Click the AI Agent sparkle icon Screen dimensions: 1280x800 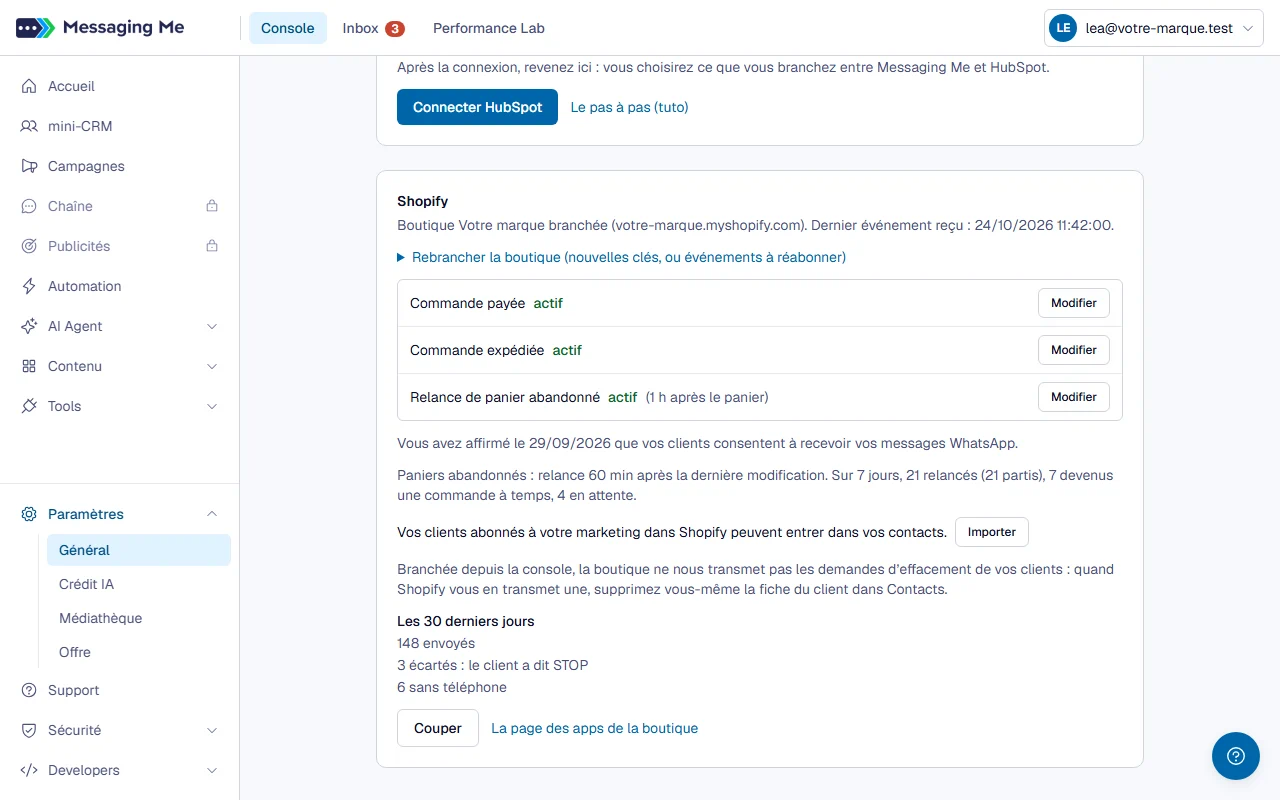tap(29, 326)
